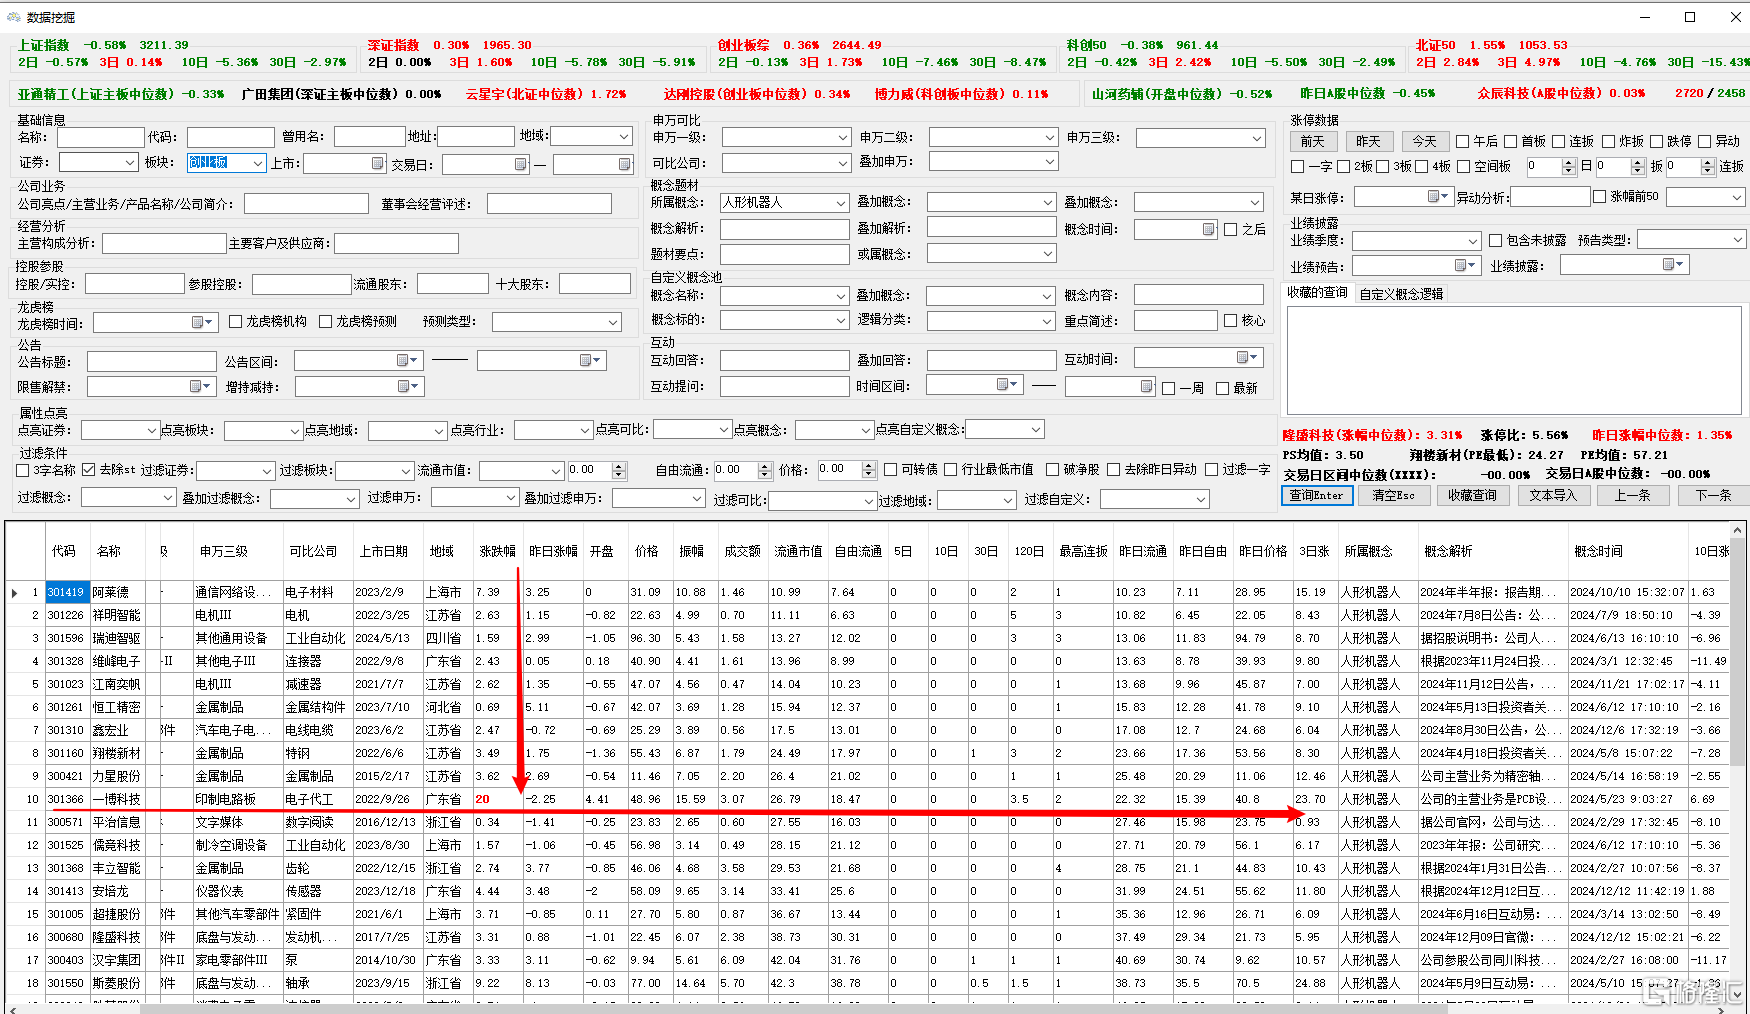Open calendar picker for 公告区间 start date
This screenshot has width=1750, height=1014.
408,361
